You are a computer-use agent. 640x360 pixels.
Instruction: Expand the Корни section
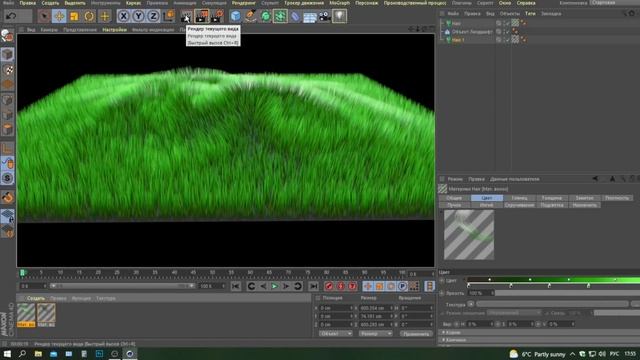click(452, 333)
